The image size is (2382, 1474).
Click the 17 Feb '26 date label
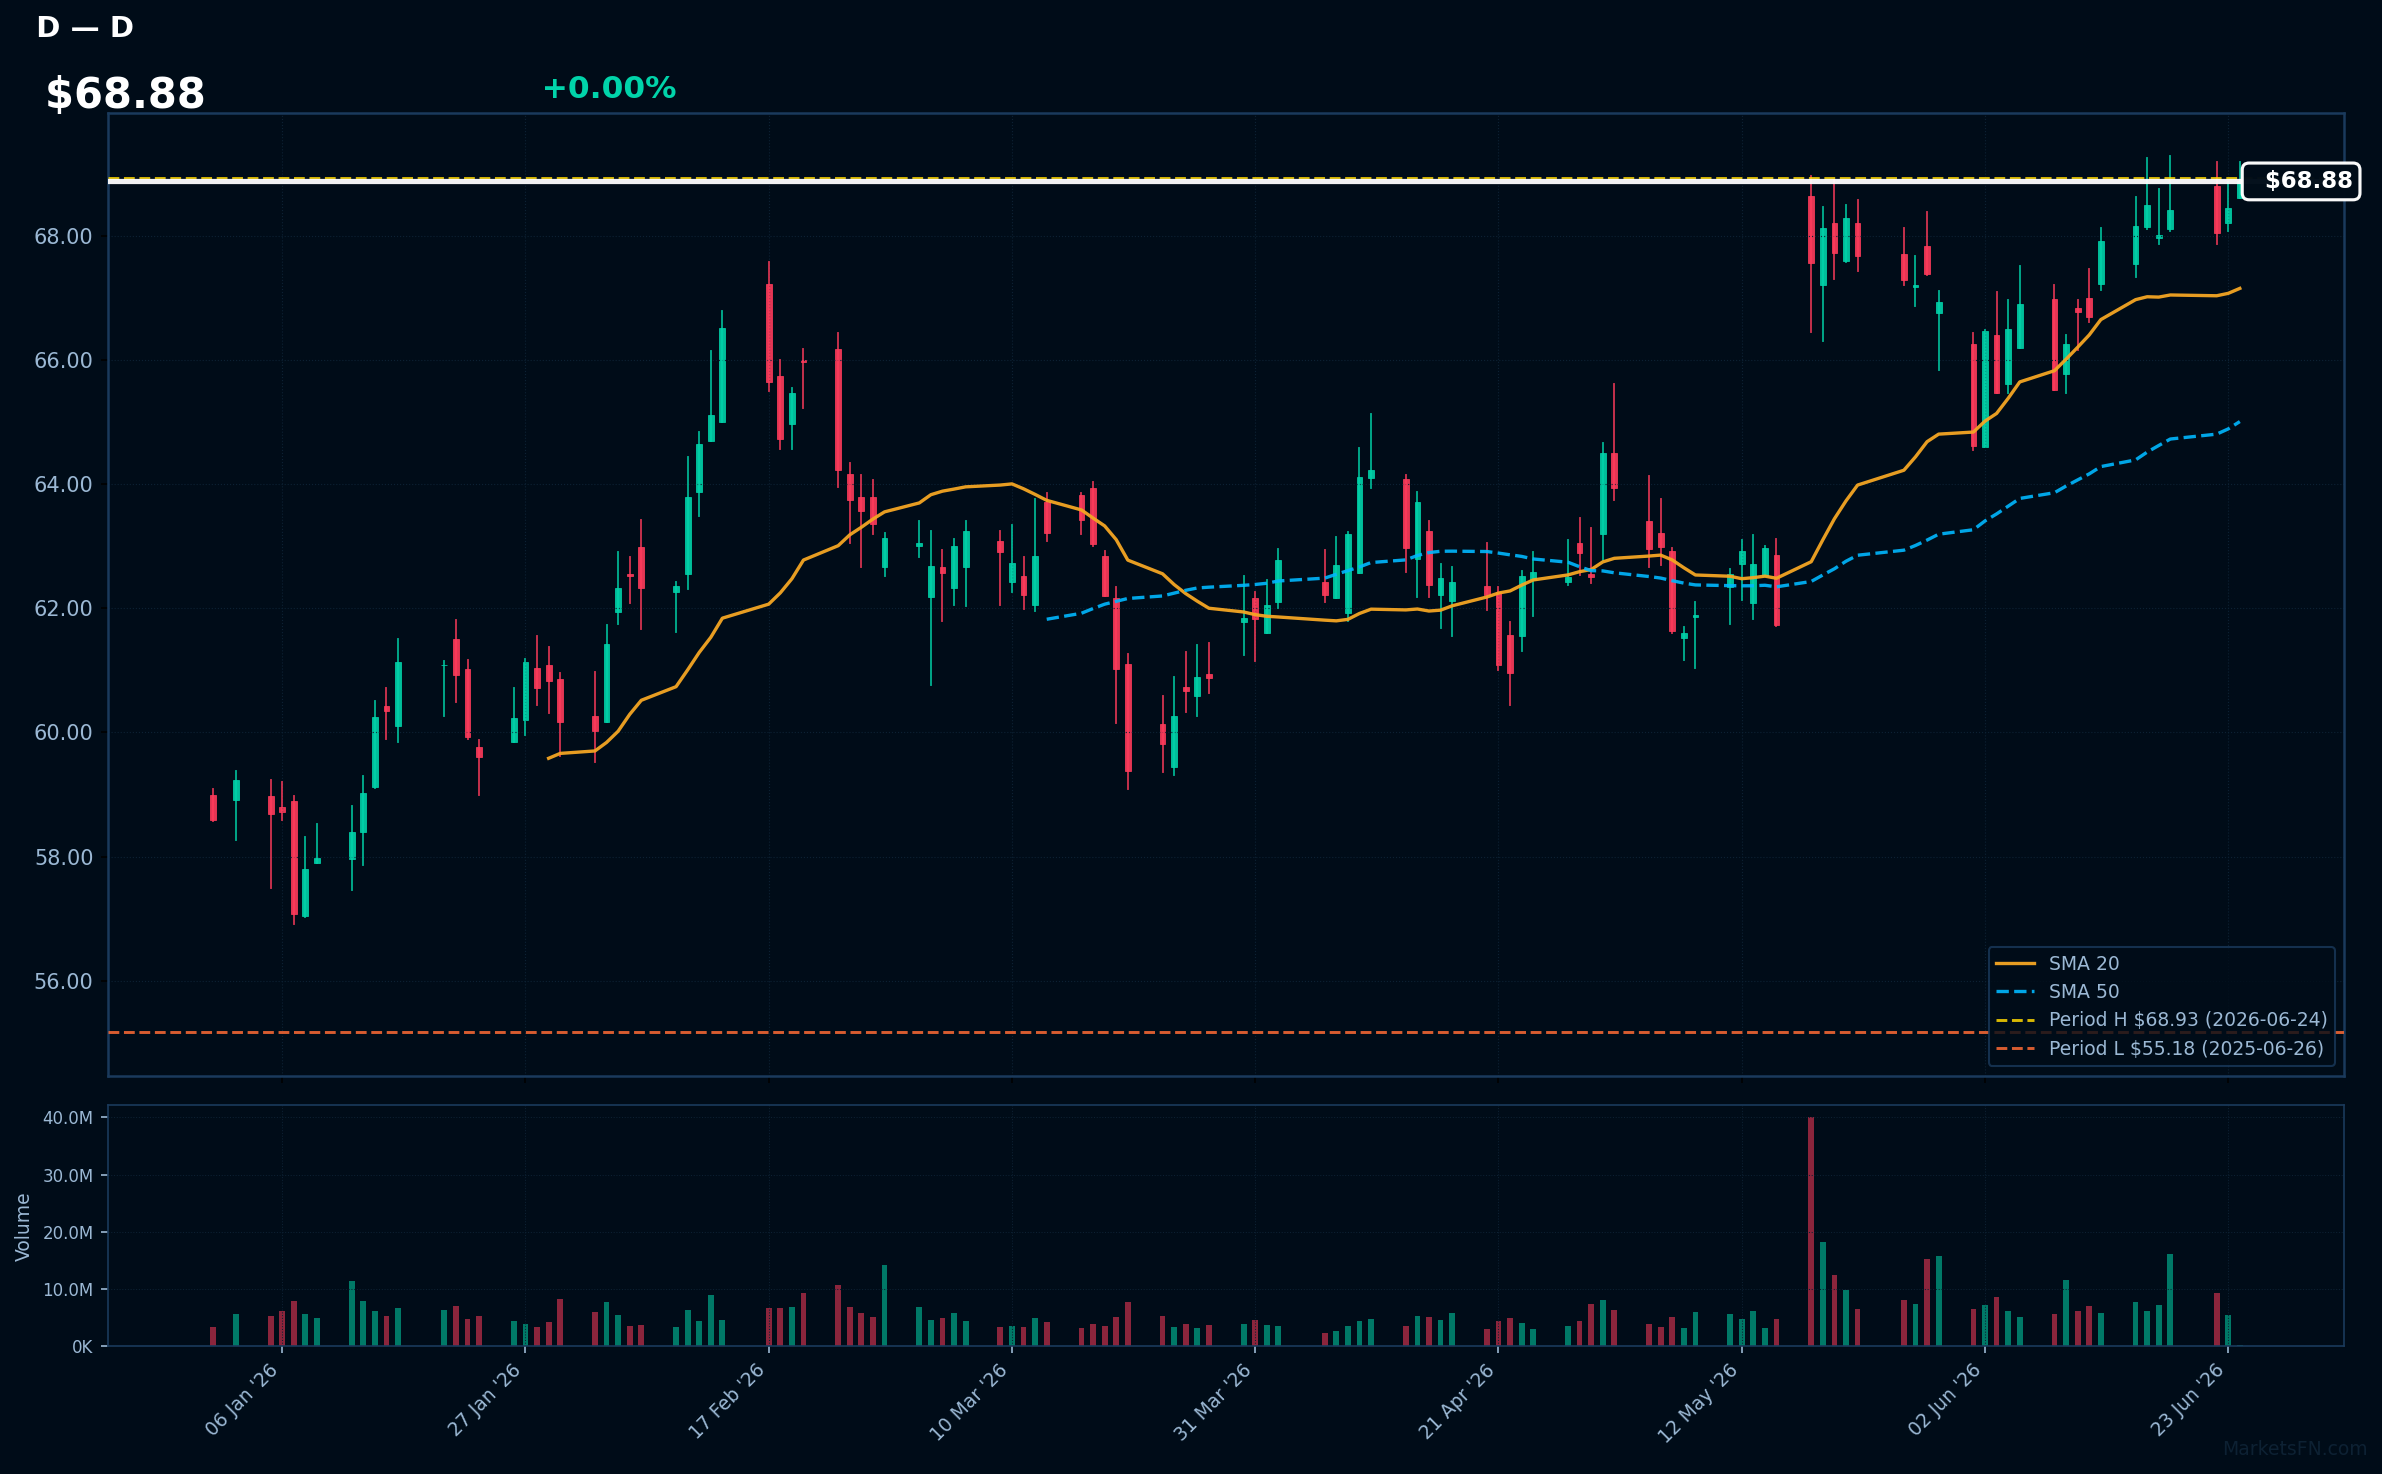coord(727,1400)
